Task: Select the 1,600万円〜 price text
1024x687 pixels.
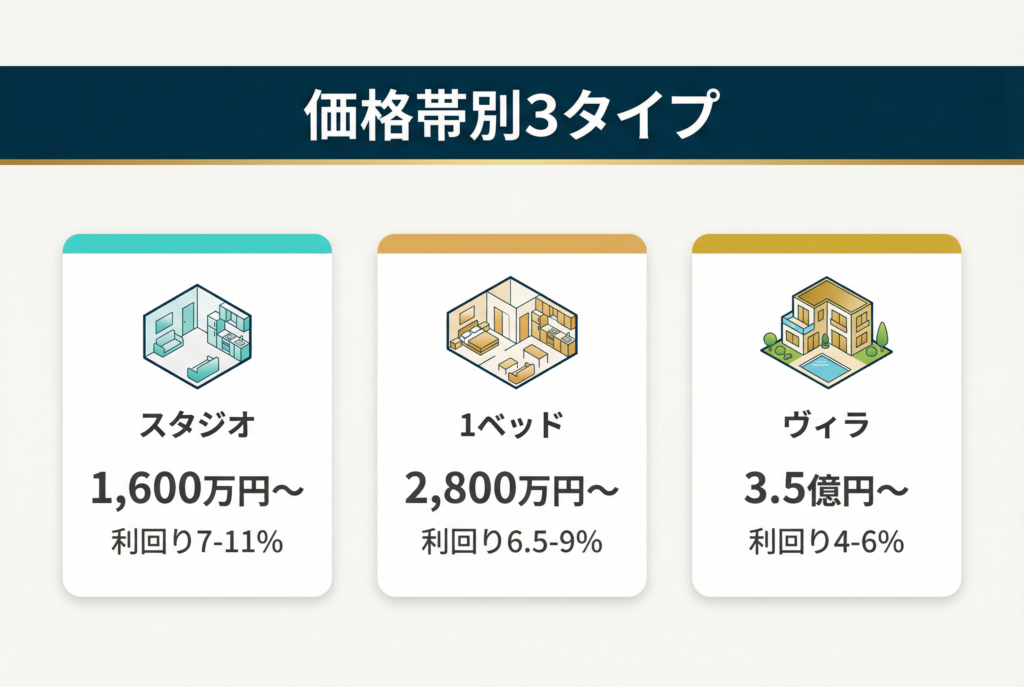Action: coord(197,489)
